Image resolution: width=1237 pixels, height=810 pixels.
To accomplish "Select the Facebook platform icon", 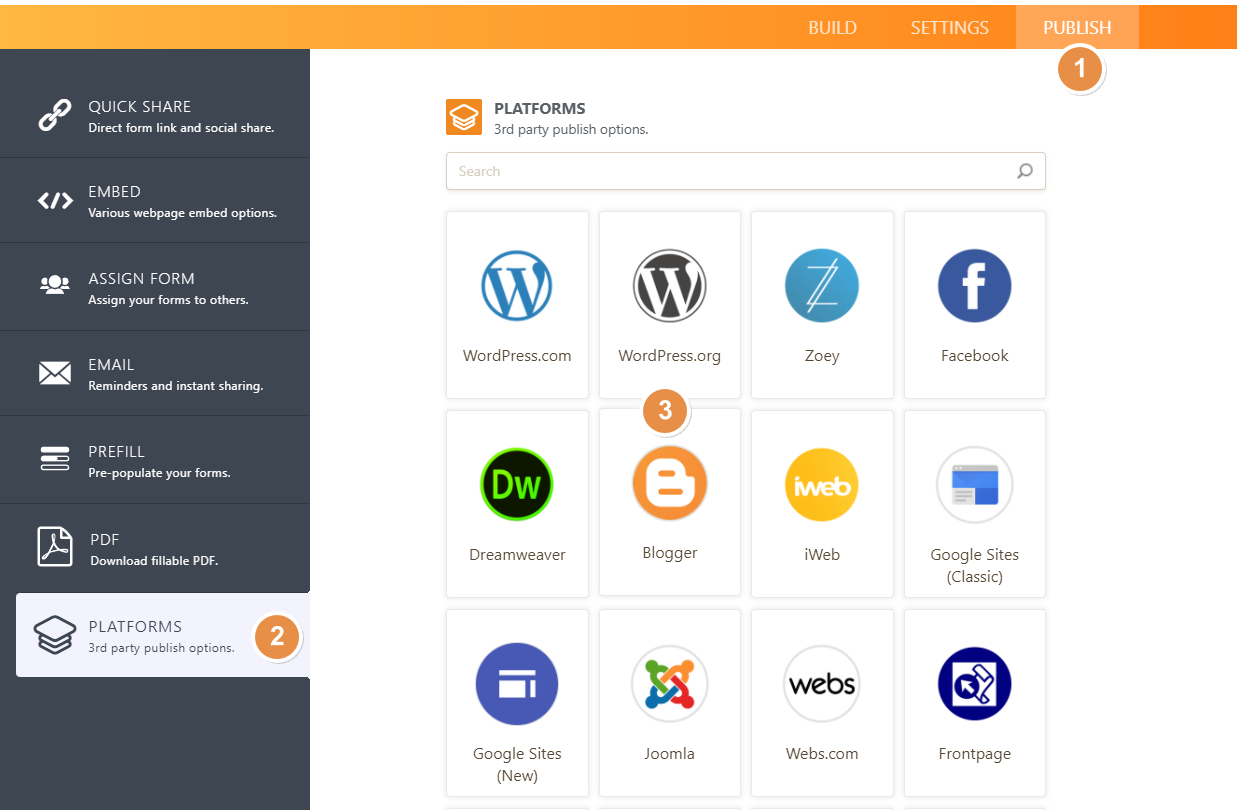I will tap(974, 286).
